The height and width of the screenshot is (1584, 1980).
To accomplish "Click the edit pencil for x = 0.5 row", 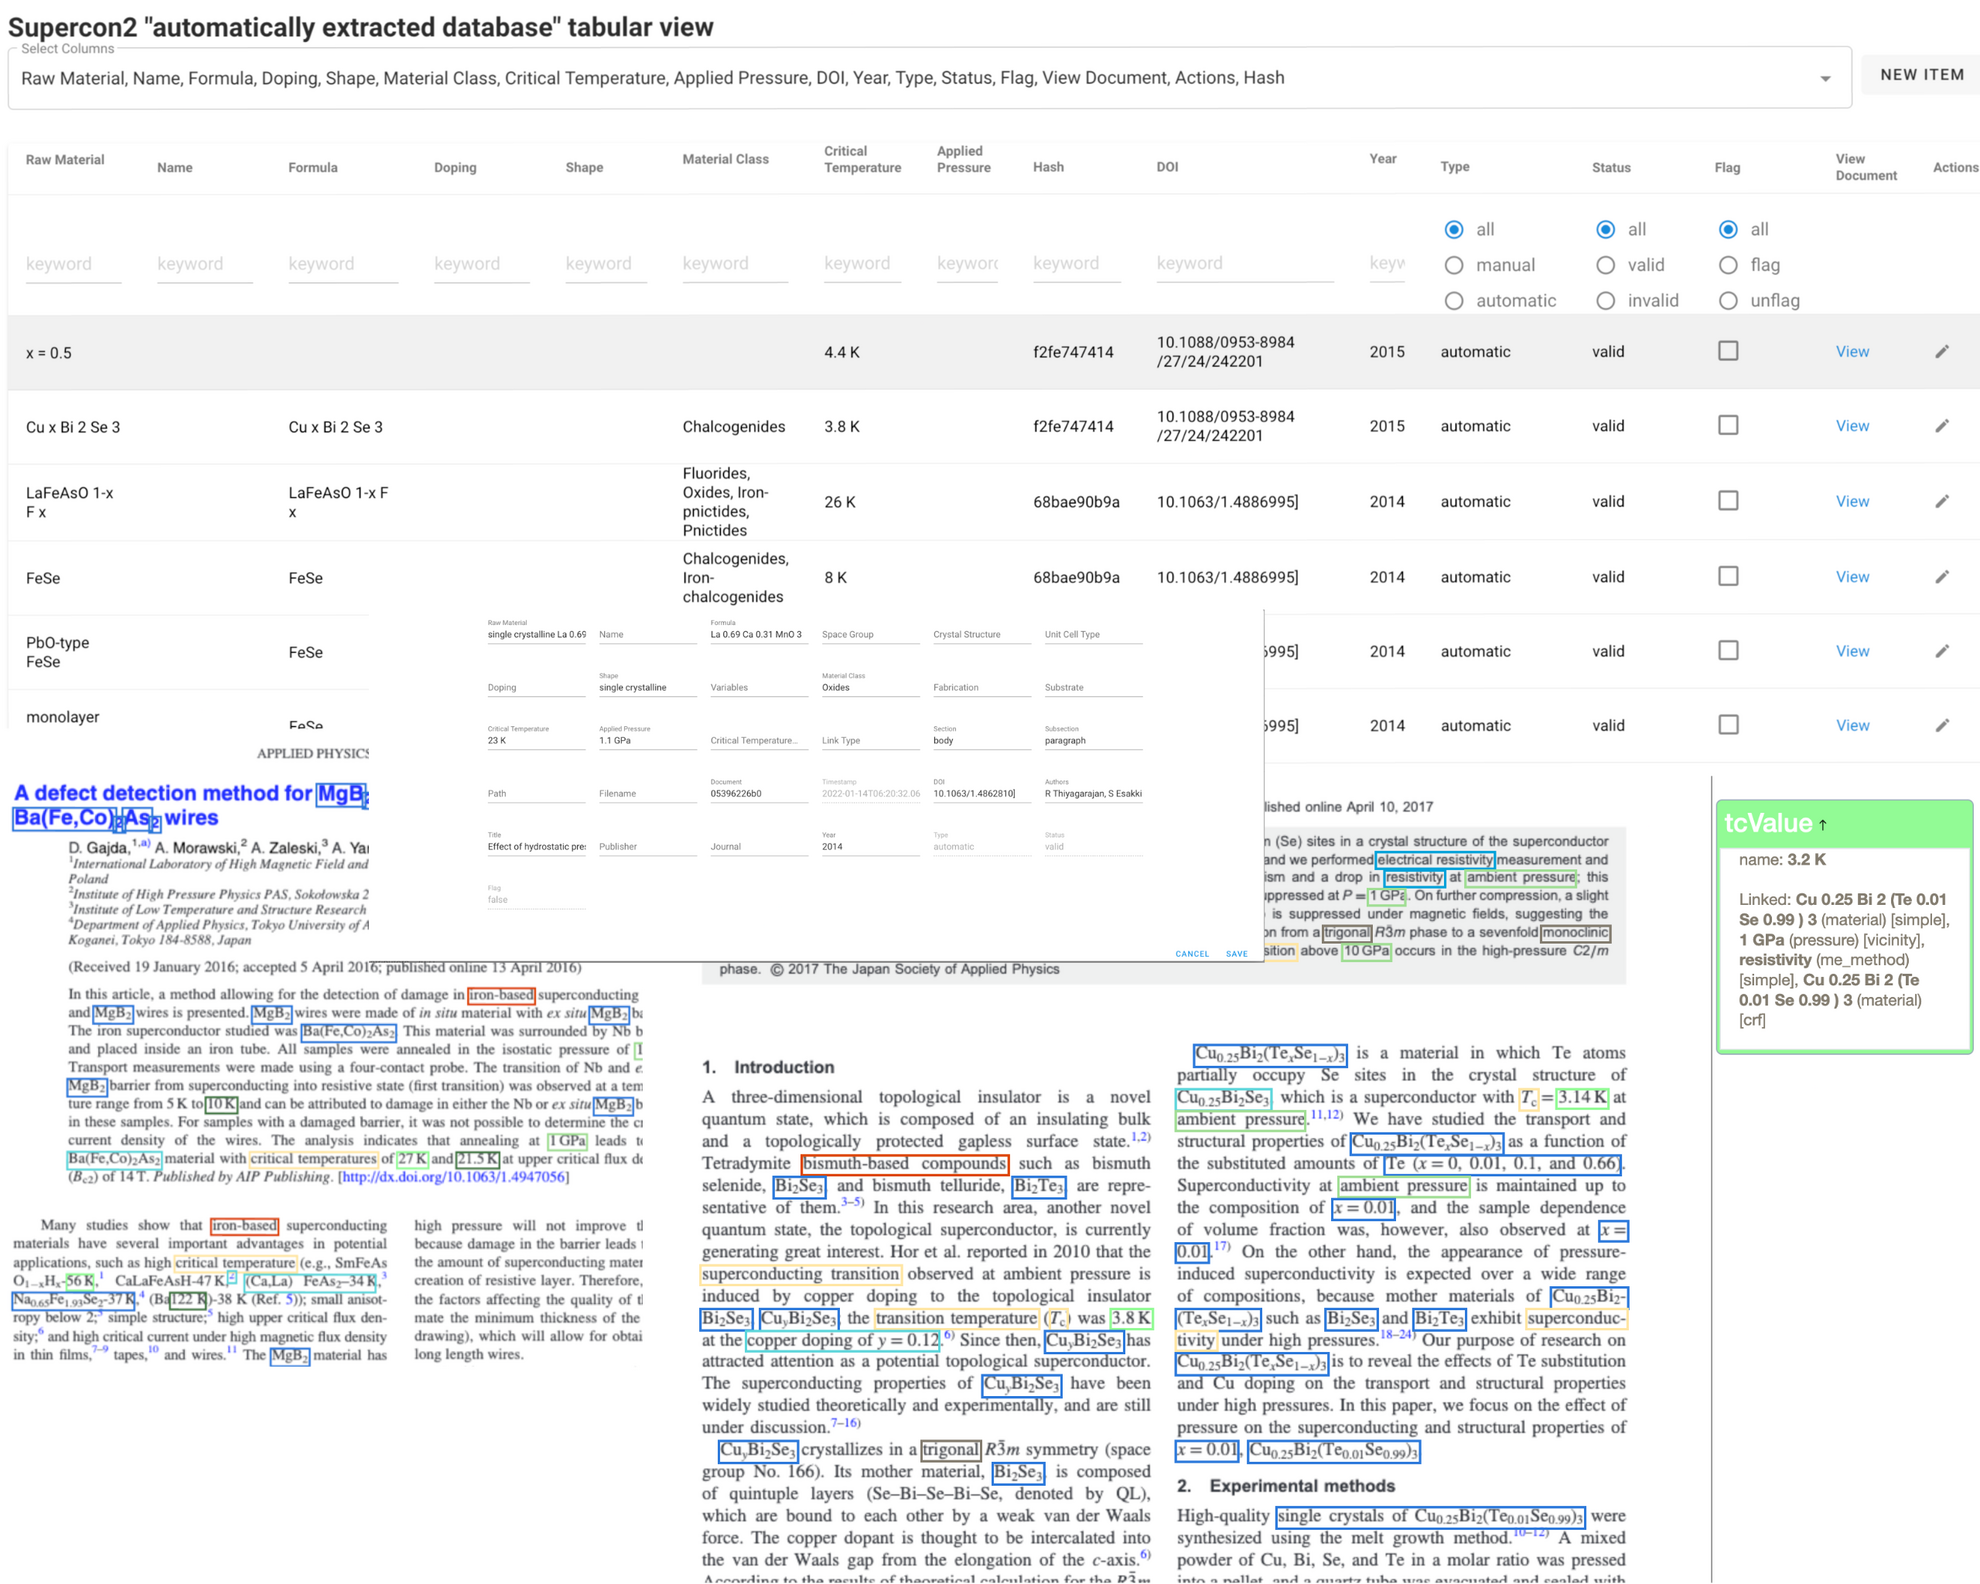I will tap(1941, 352).
